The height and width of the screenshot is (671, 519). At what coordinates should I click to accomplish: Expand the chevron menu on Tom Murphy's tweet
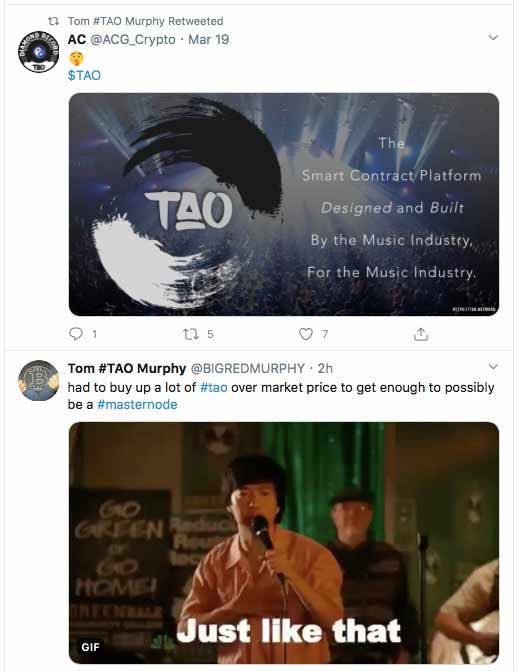[493, 367]
